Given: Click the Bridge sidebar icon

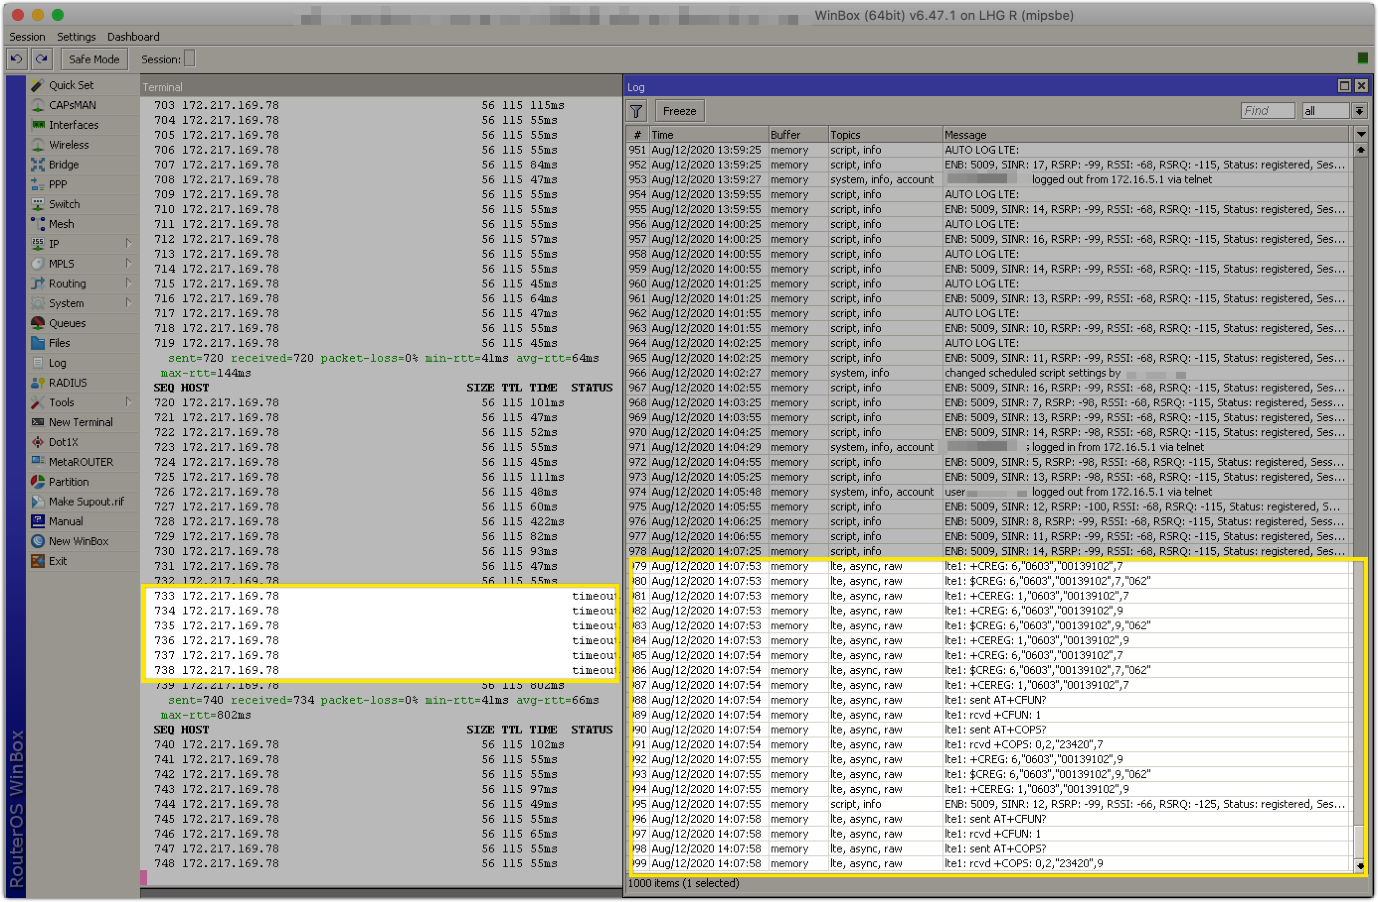Looking at the screenshot, I should click(38, 165).
